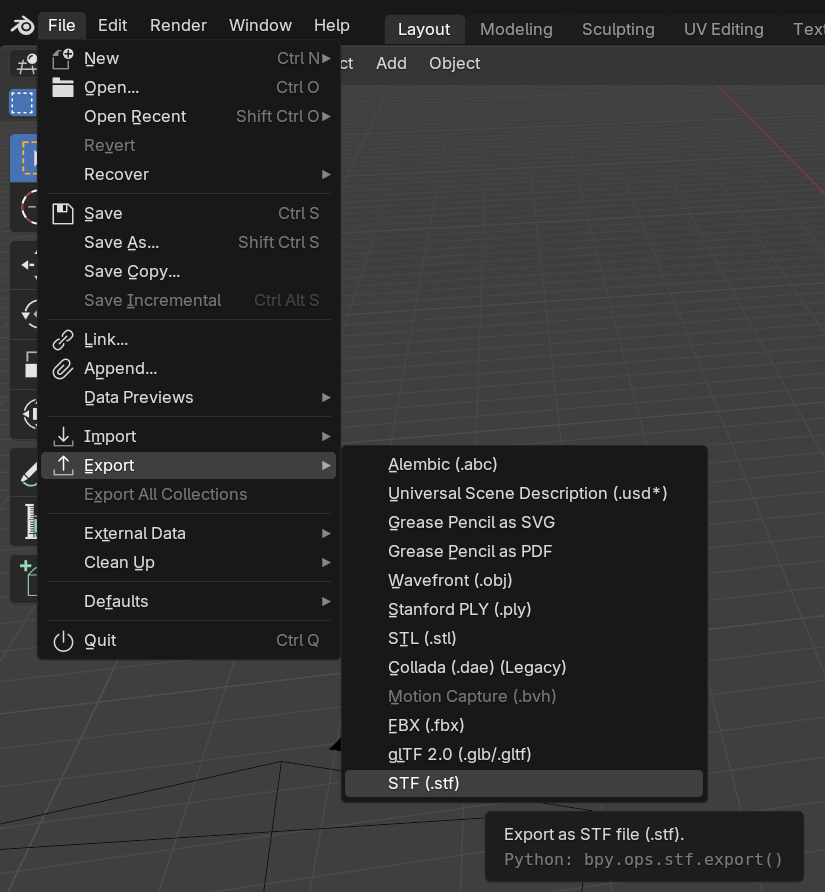Choose Save As... from File menu

pos(188,242)
